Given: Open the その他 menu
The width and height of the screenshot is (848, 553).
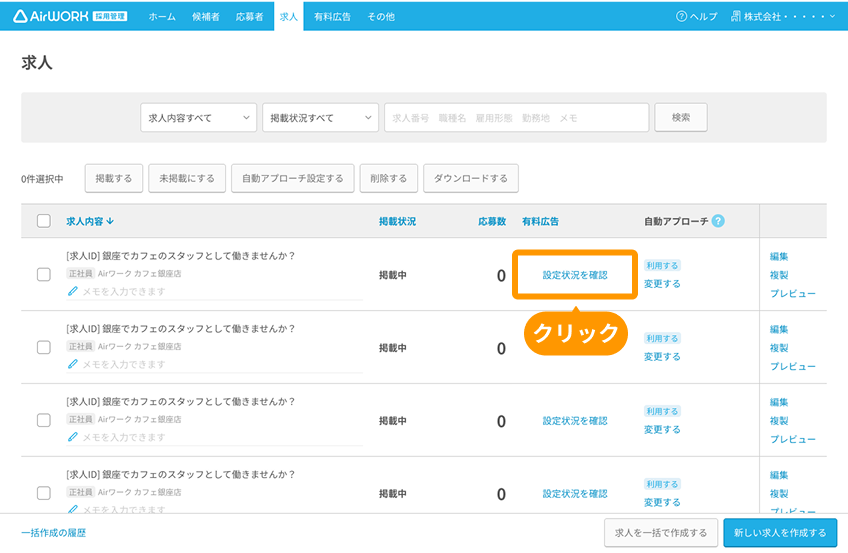Looking at the screenshot, I should 381,17.
